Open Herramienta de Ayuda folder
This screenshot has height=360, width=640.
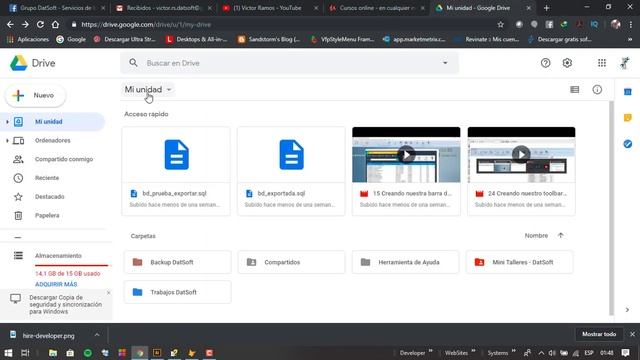(x=405, y=262)
